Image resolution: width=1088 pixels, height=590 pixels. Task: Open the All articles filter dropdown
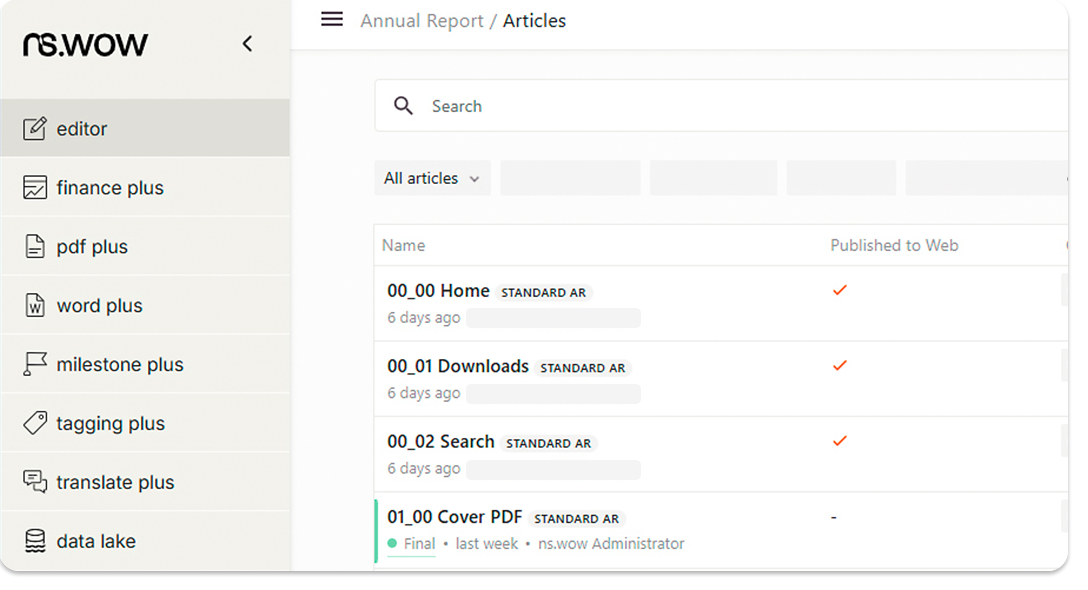[432, 178]
